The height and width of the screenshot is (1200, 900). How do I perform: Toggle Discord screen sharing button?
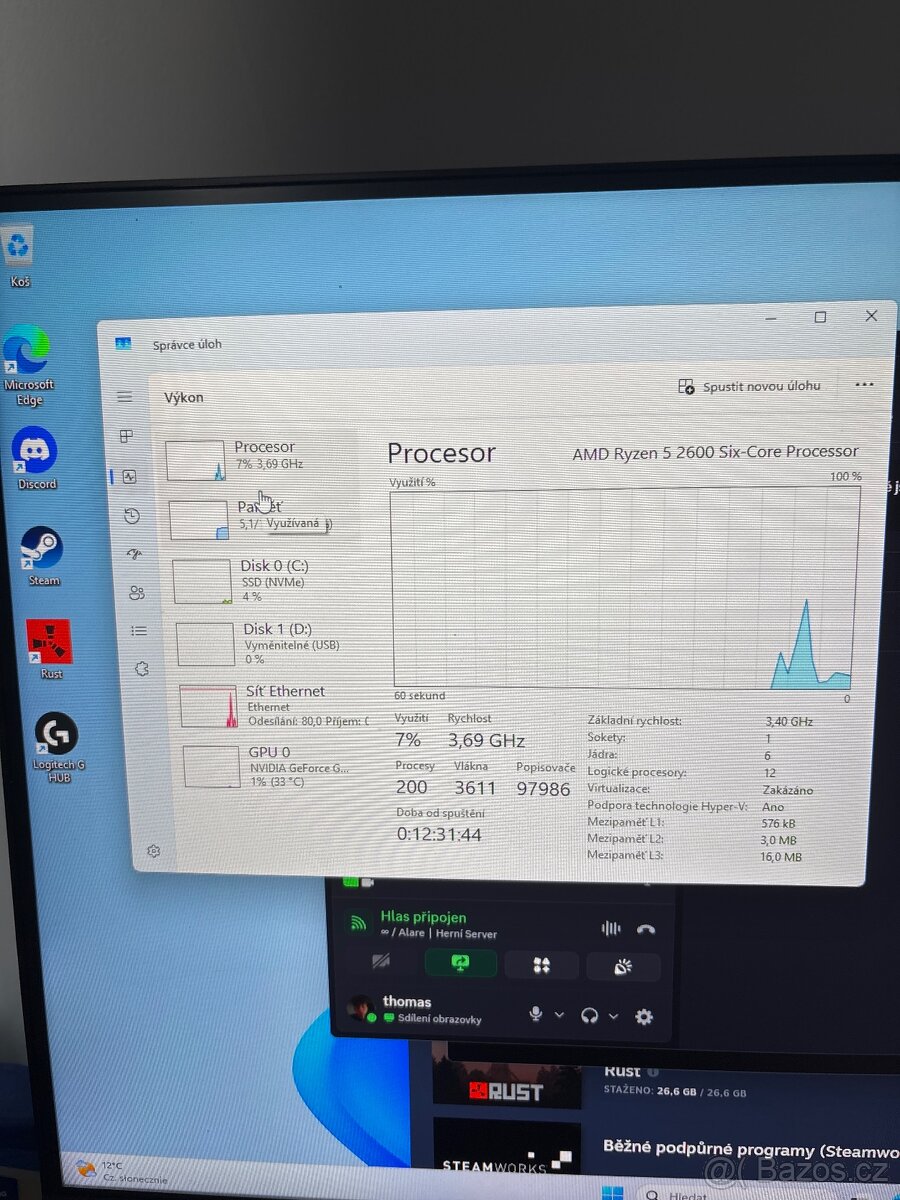click(461, 963)
